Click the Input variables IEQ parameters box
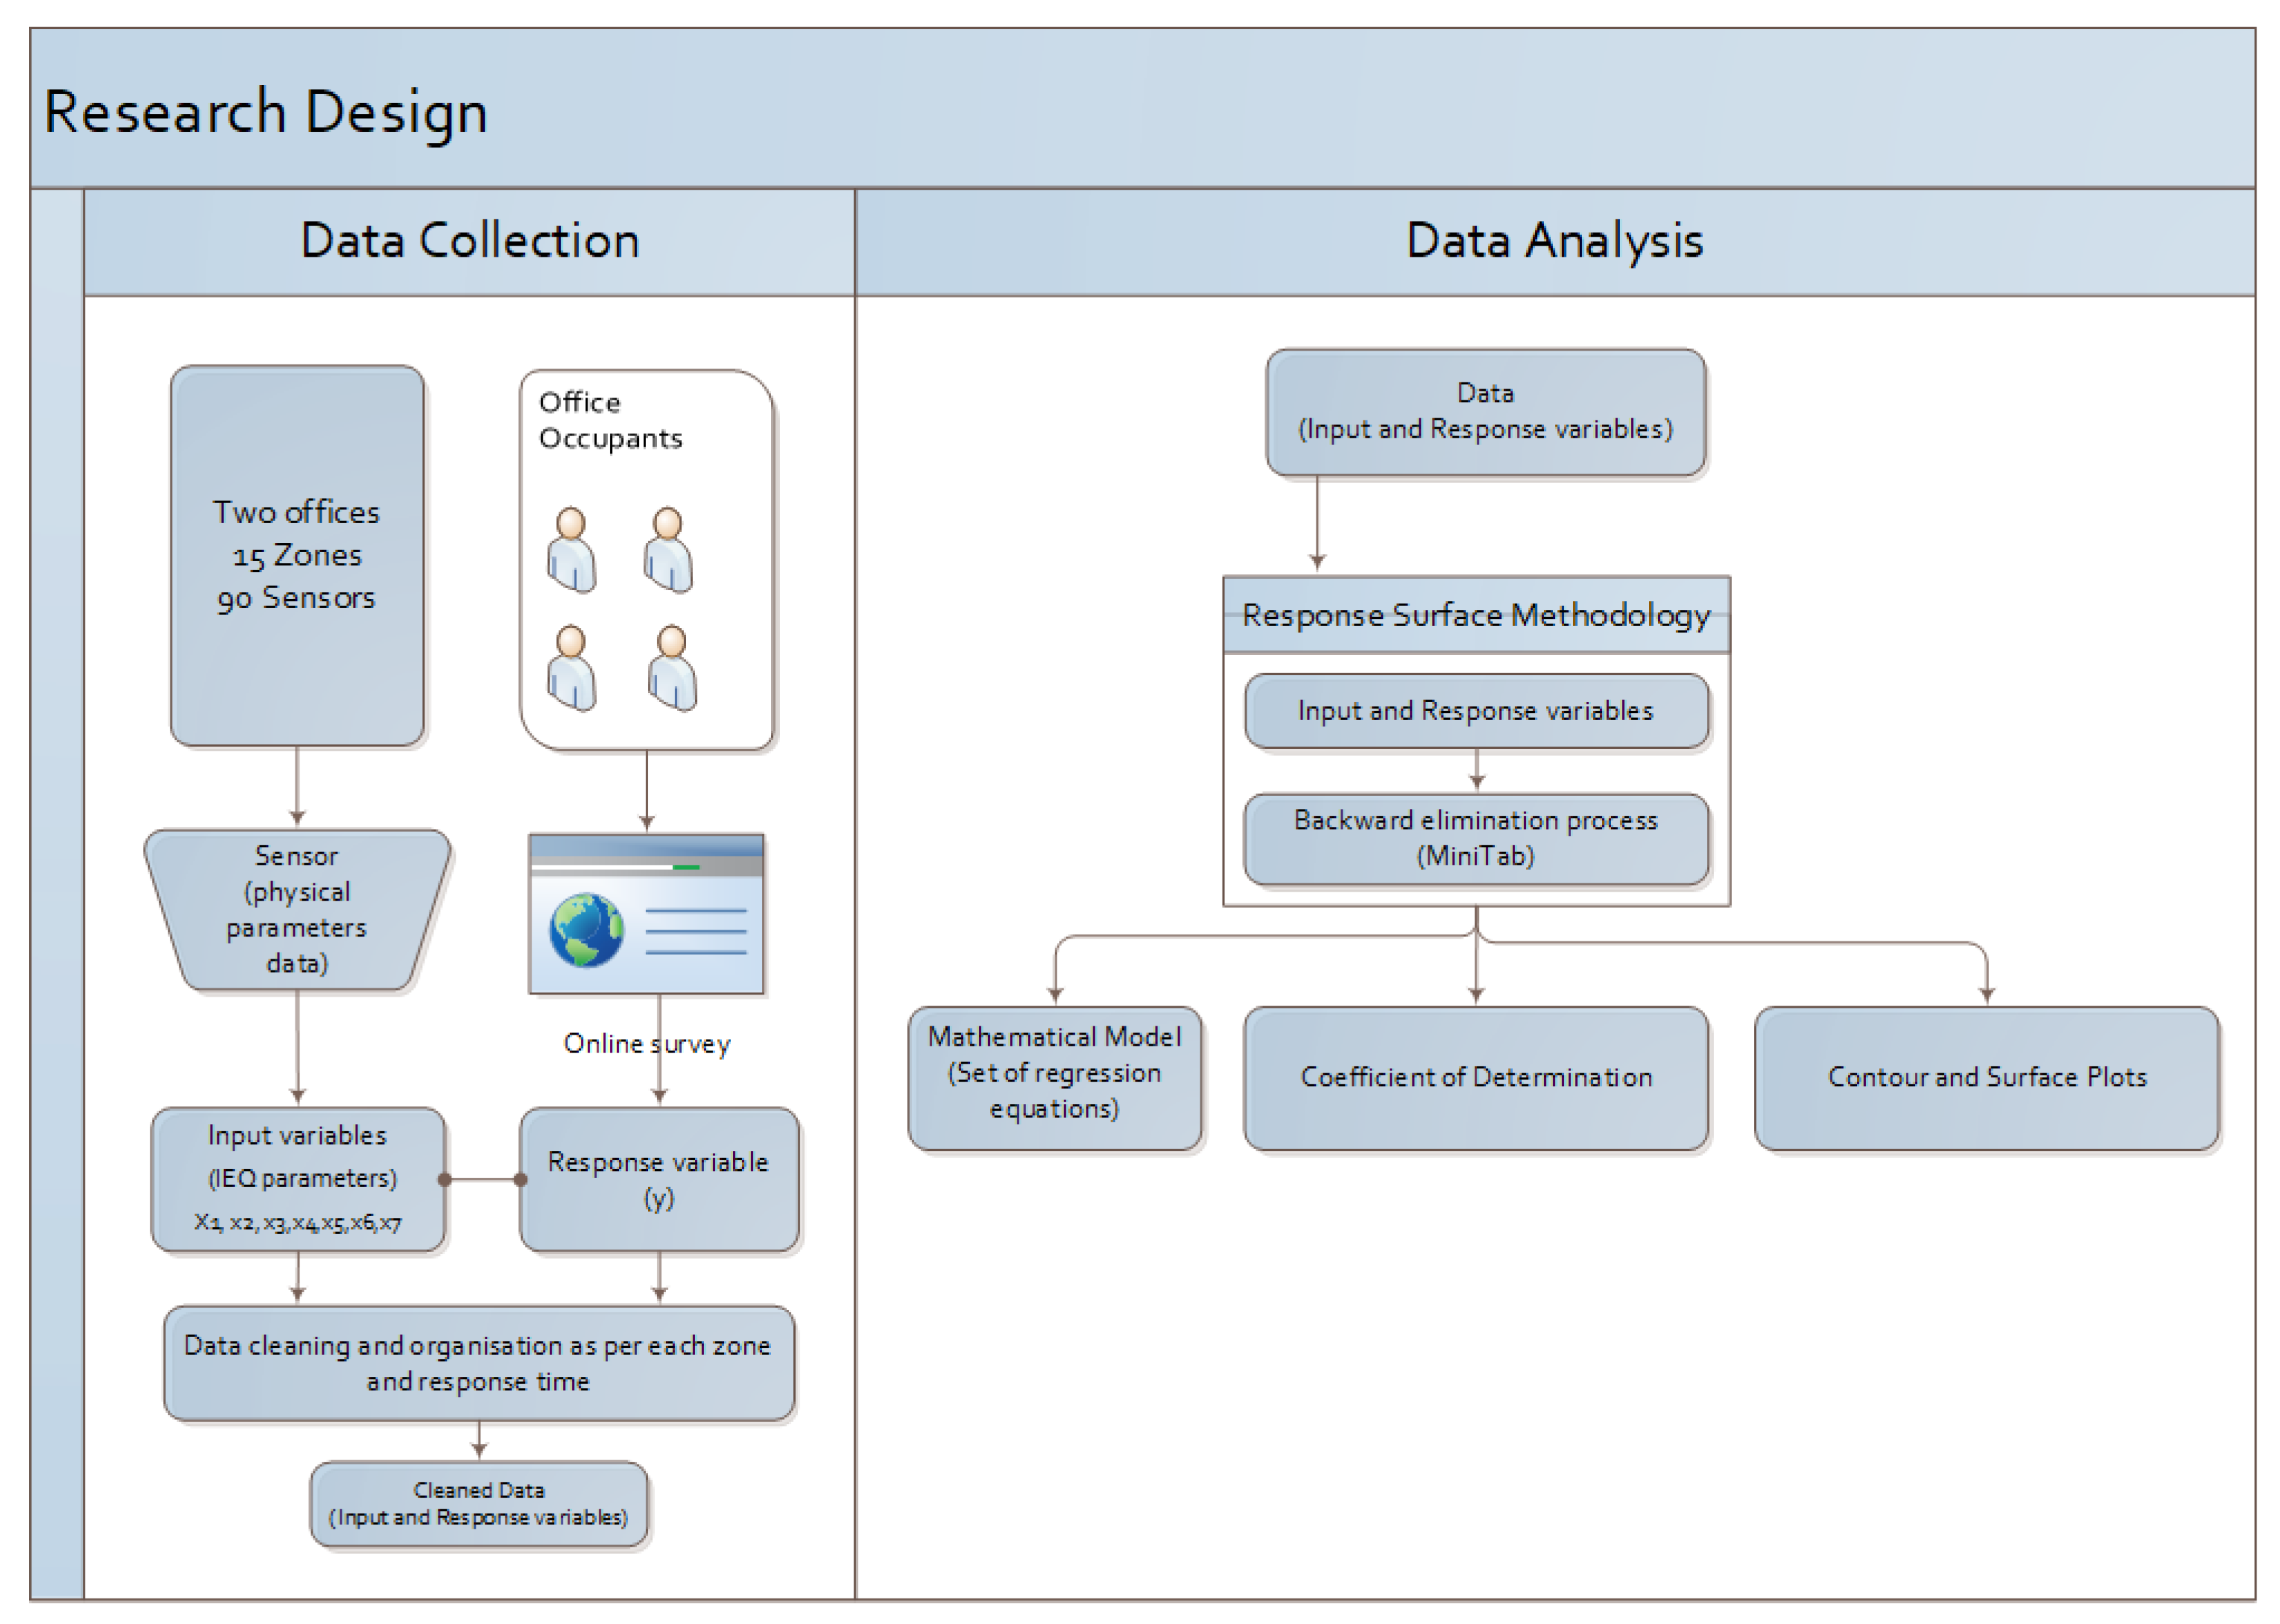This screenshot has width=2280, height=1624. click(x=297, y=1178)
